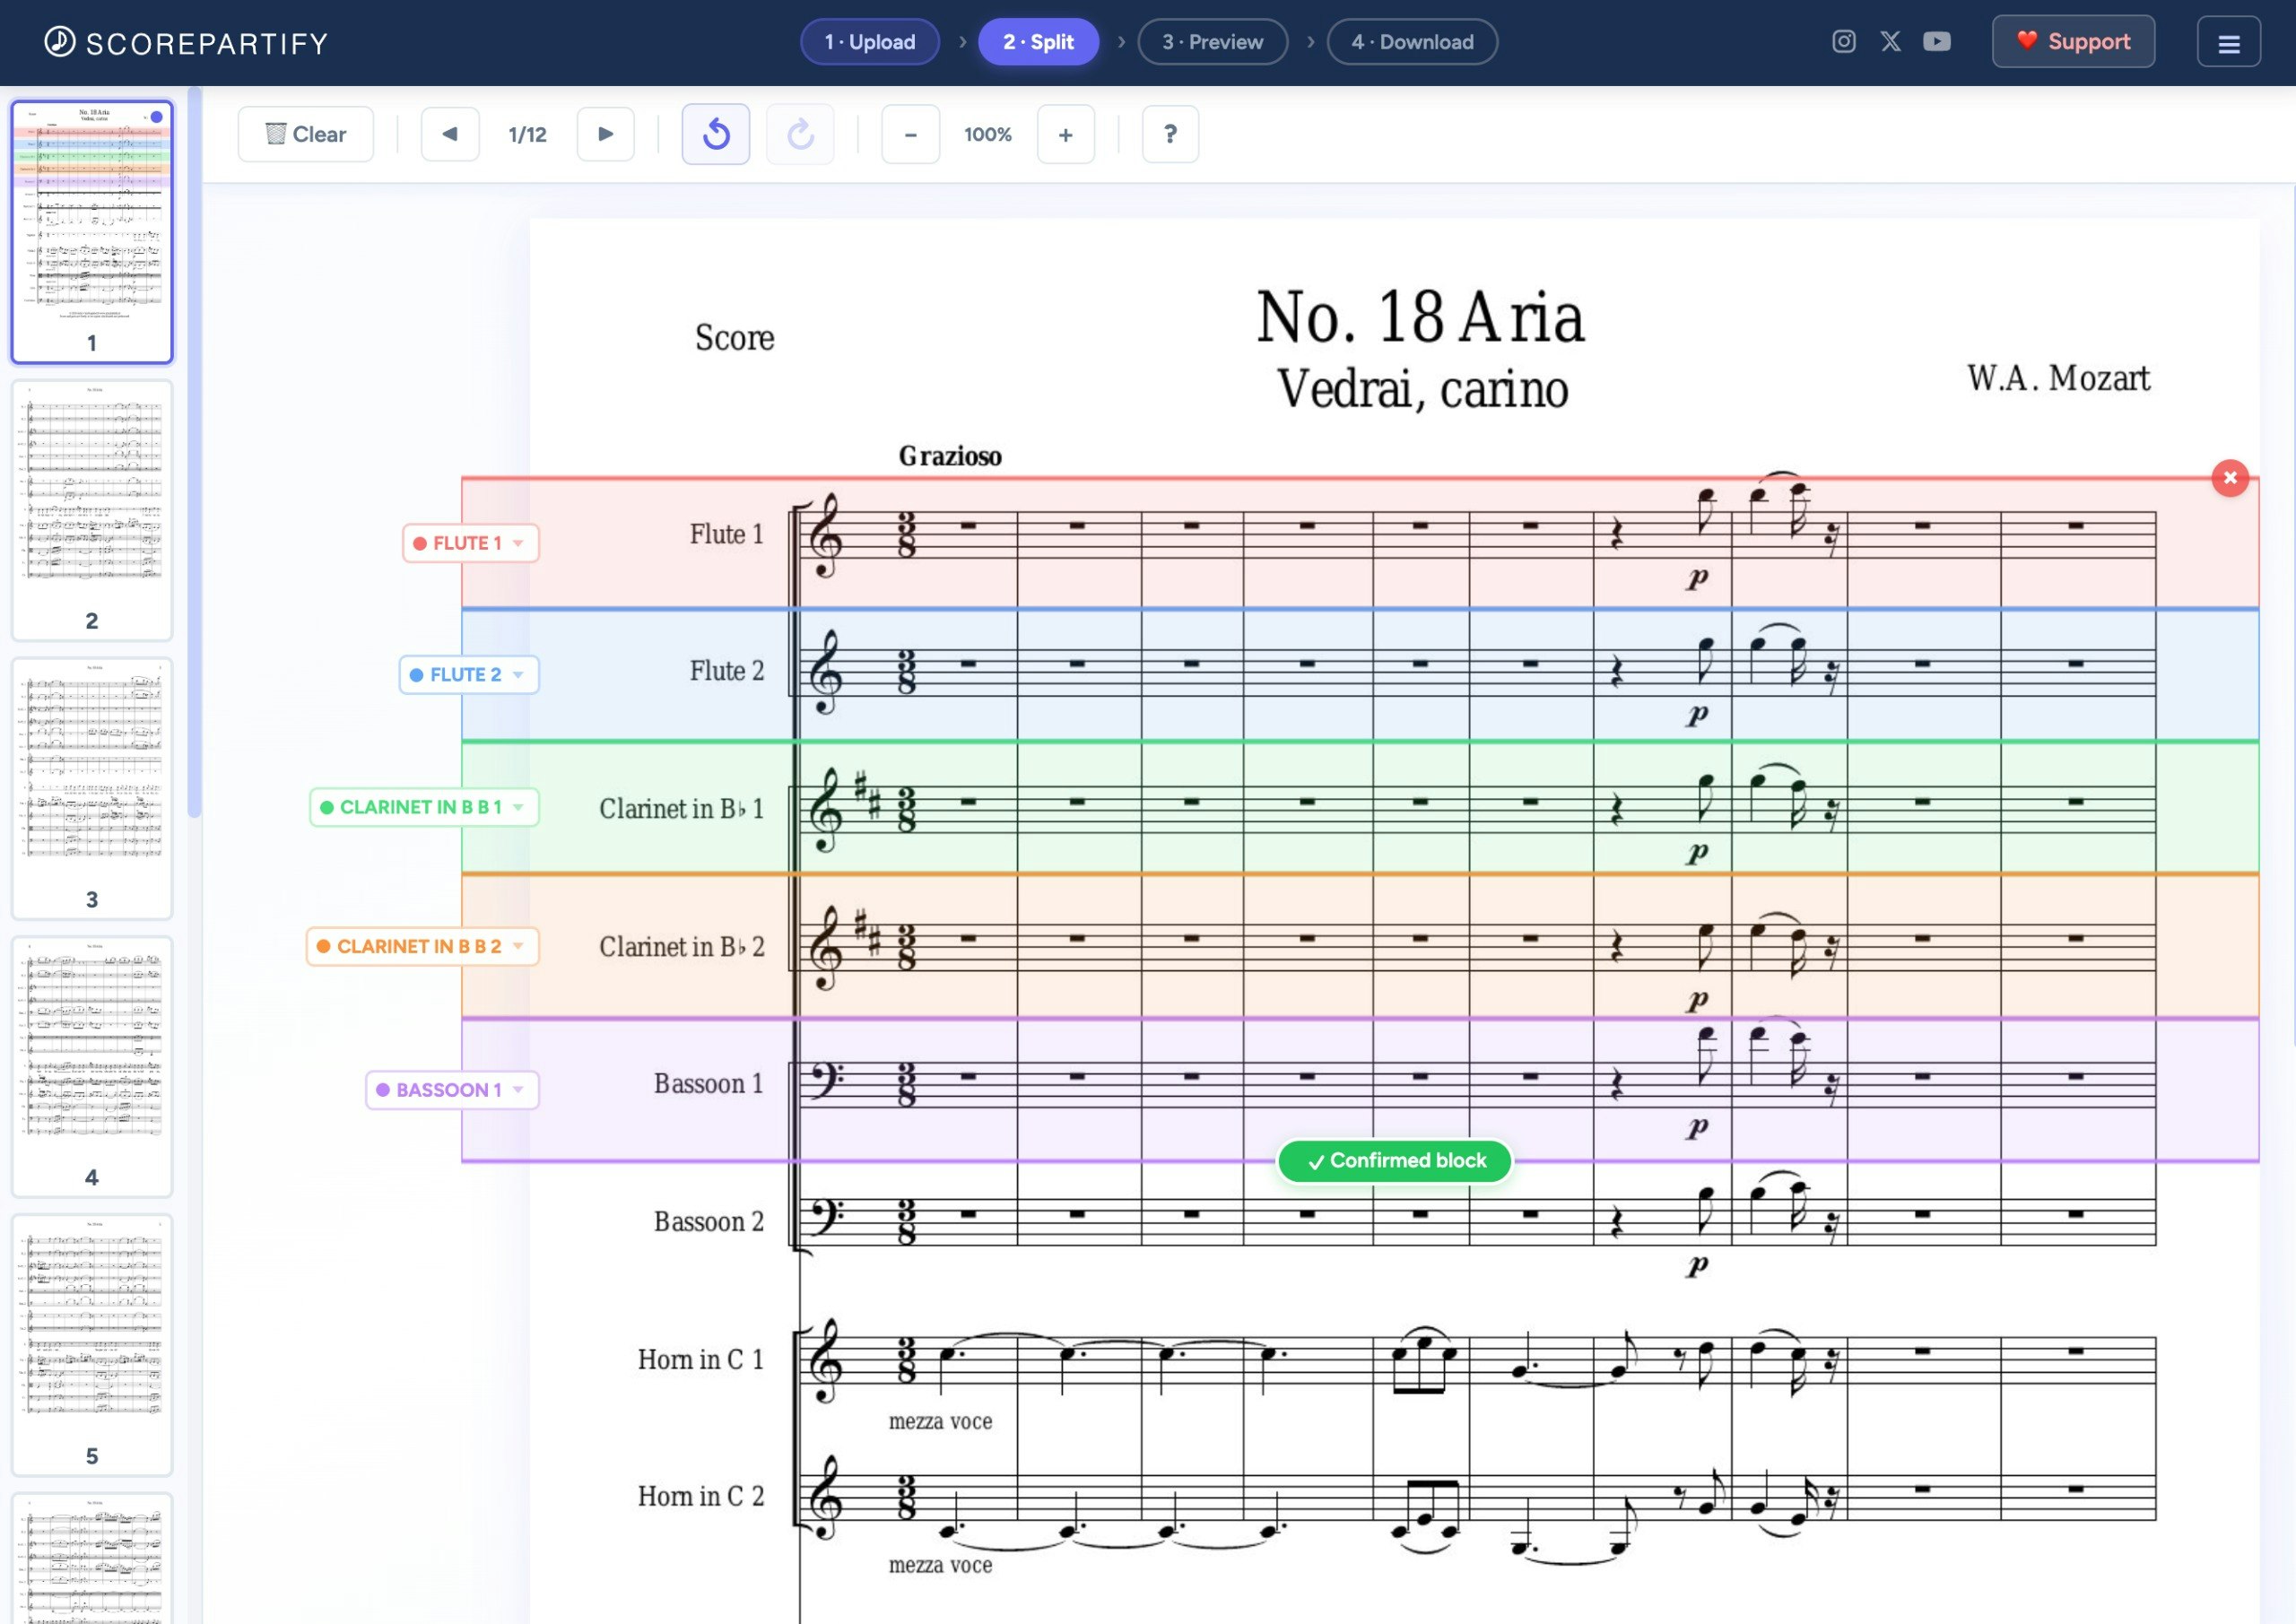Undo the last split action
This screenshot has height=1624, width=2296.
pos(715,134)
